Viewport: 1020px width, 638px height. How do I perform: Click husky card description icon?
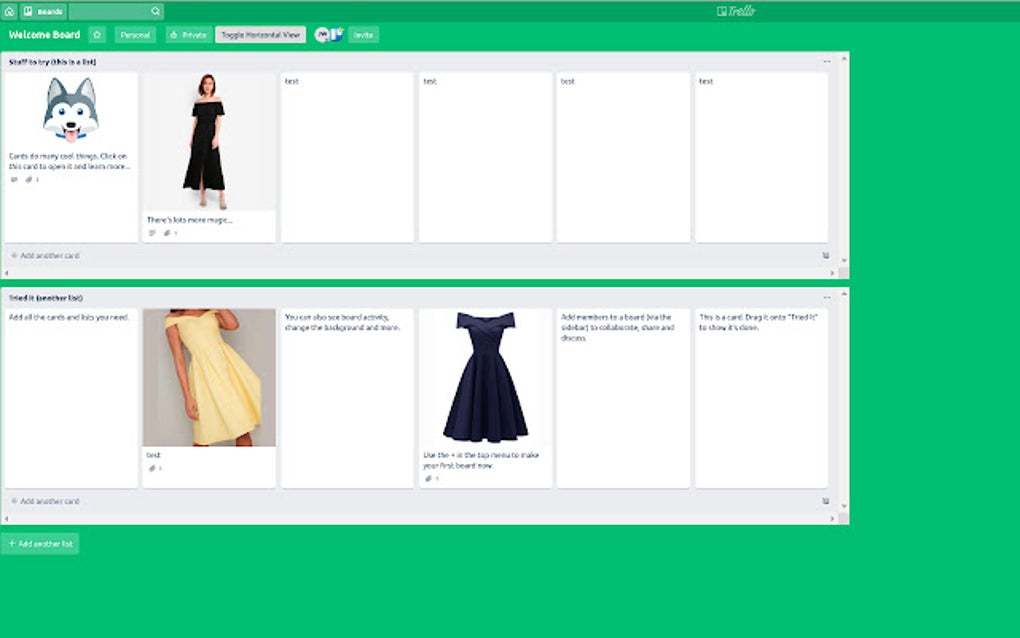click(x=14, y=179)
